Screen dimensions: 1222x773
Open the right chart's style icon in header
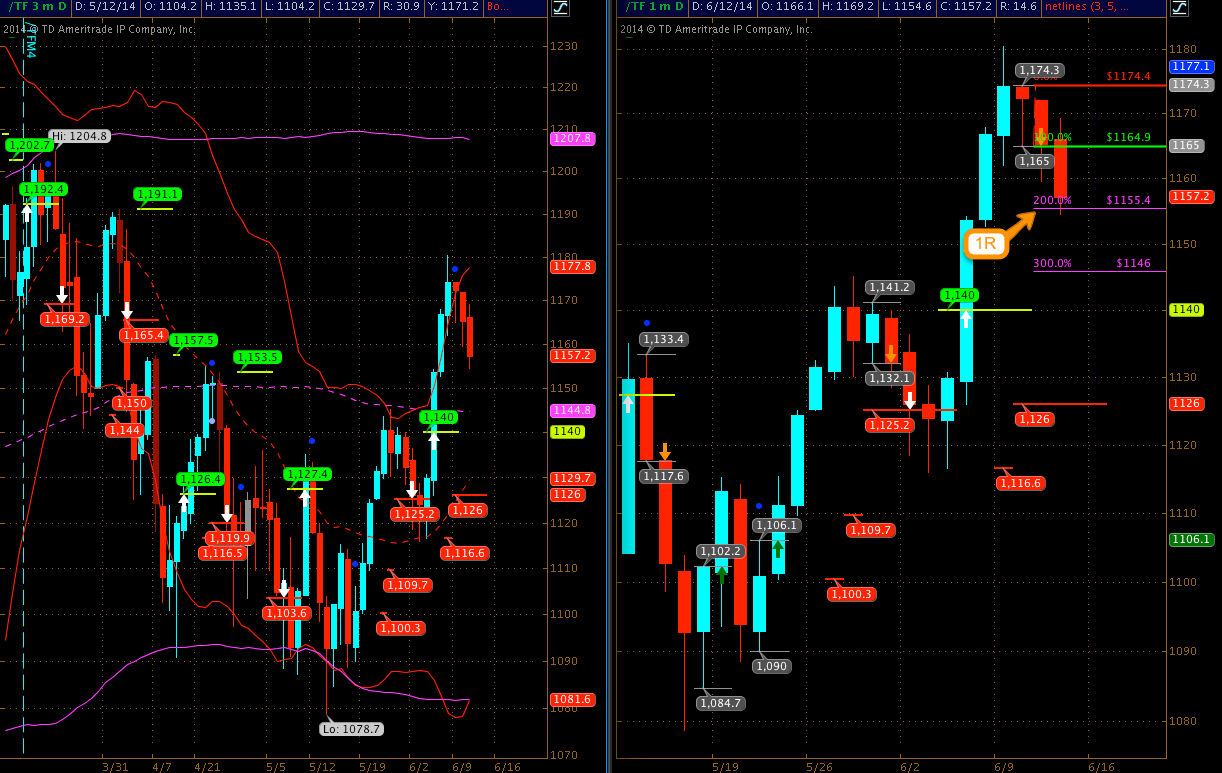coord(1179,7)
